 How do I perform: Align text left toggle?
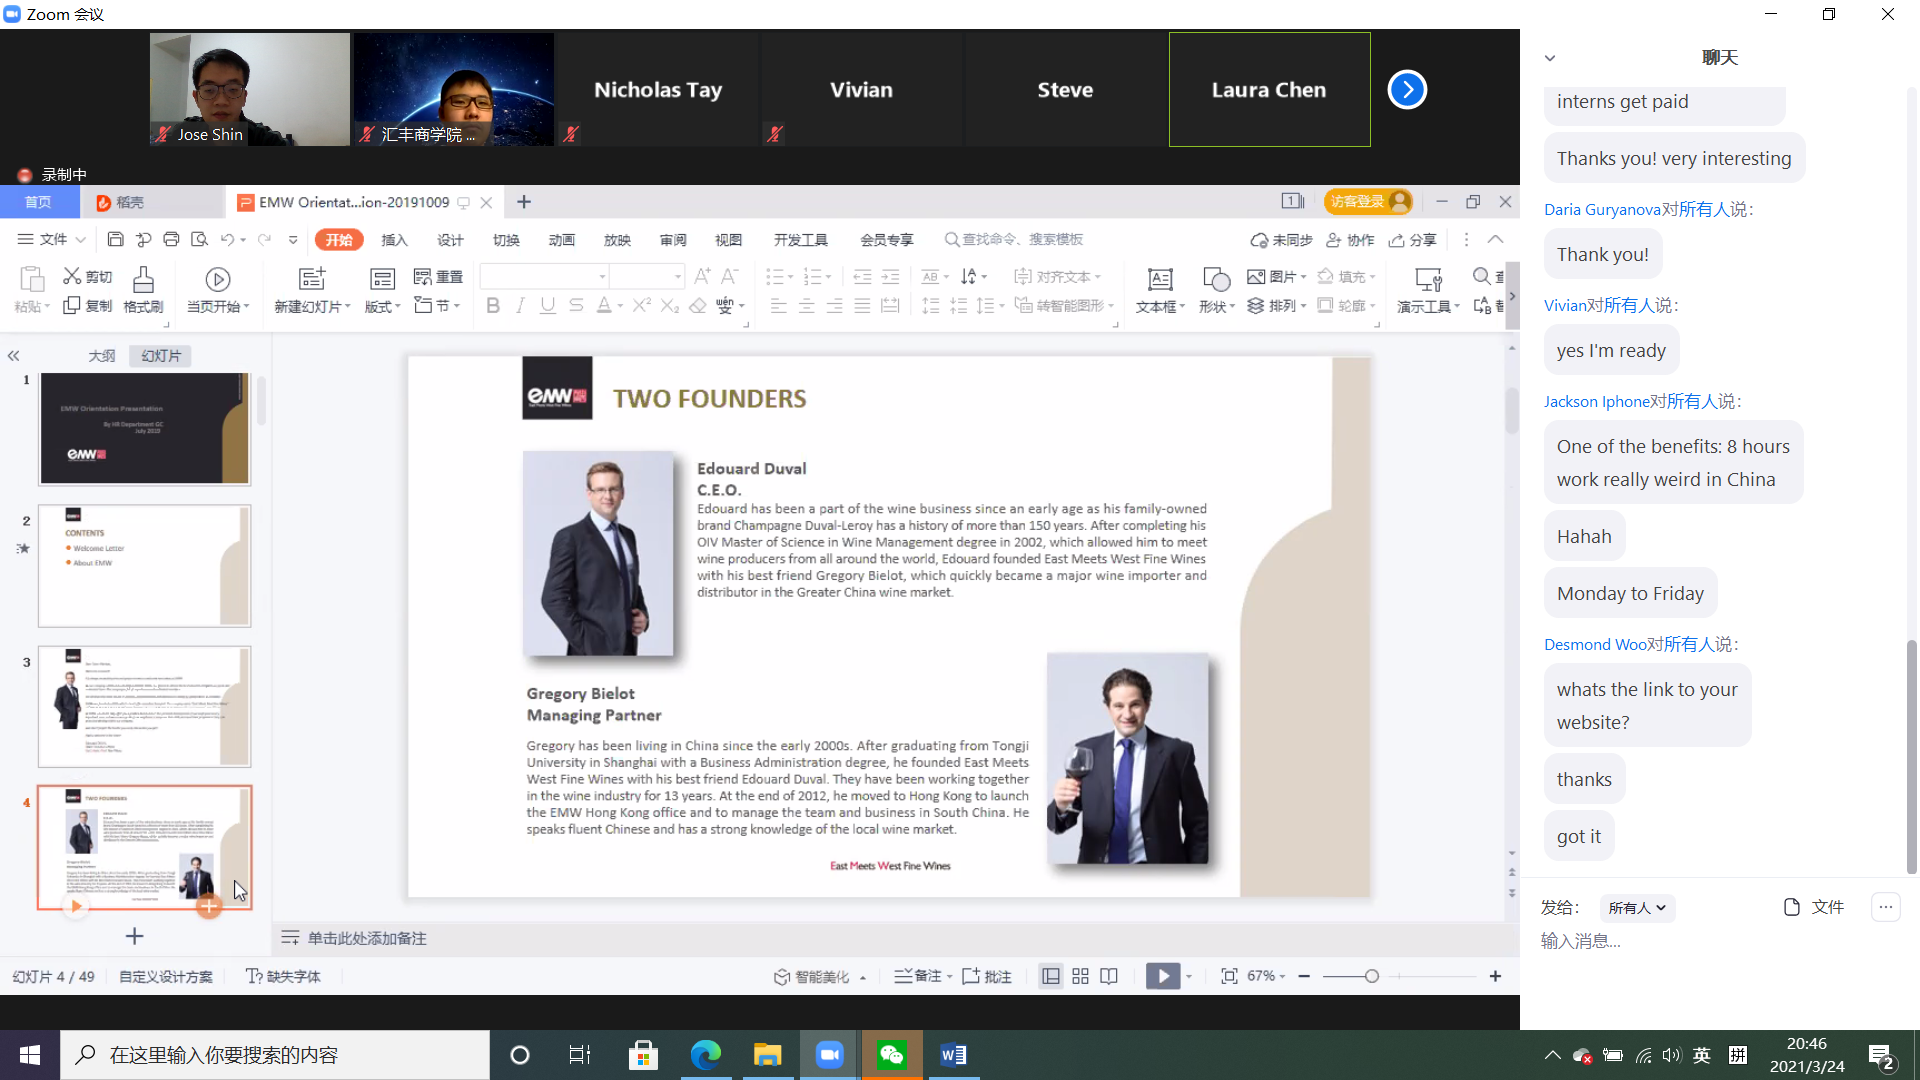point(778,305)
